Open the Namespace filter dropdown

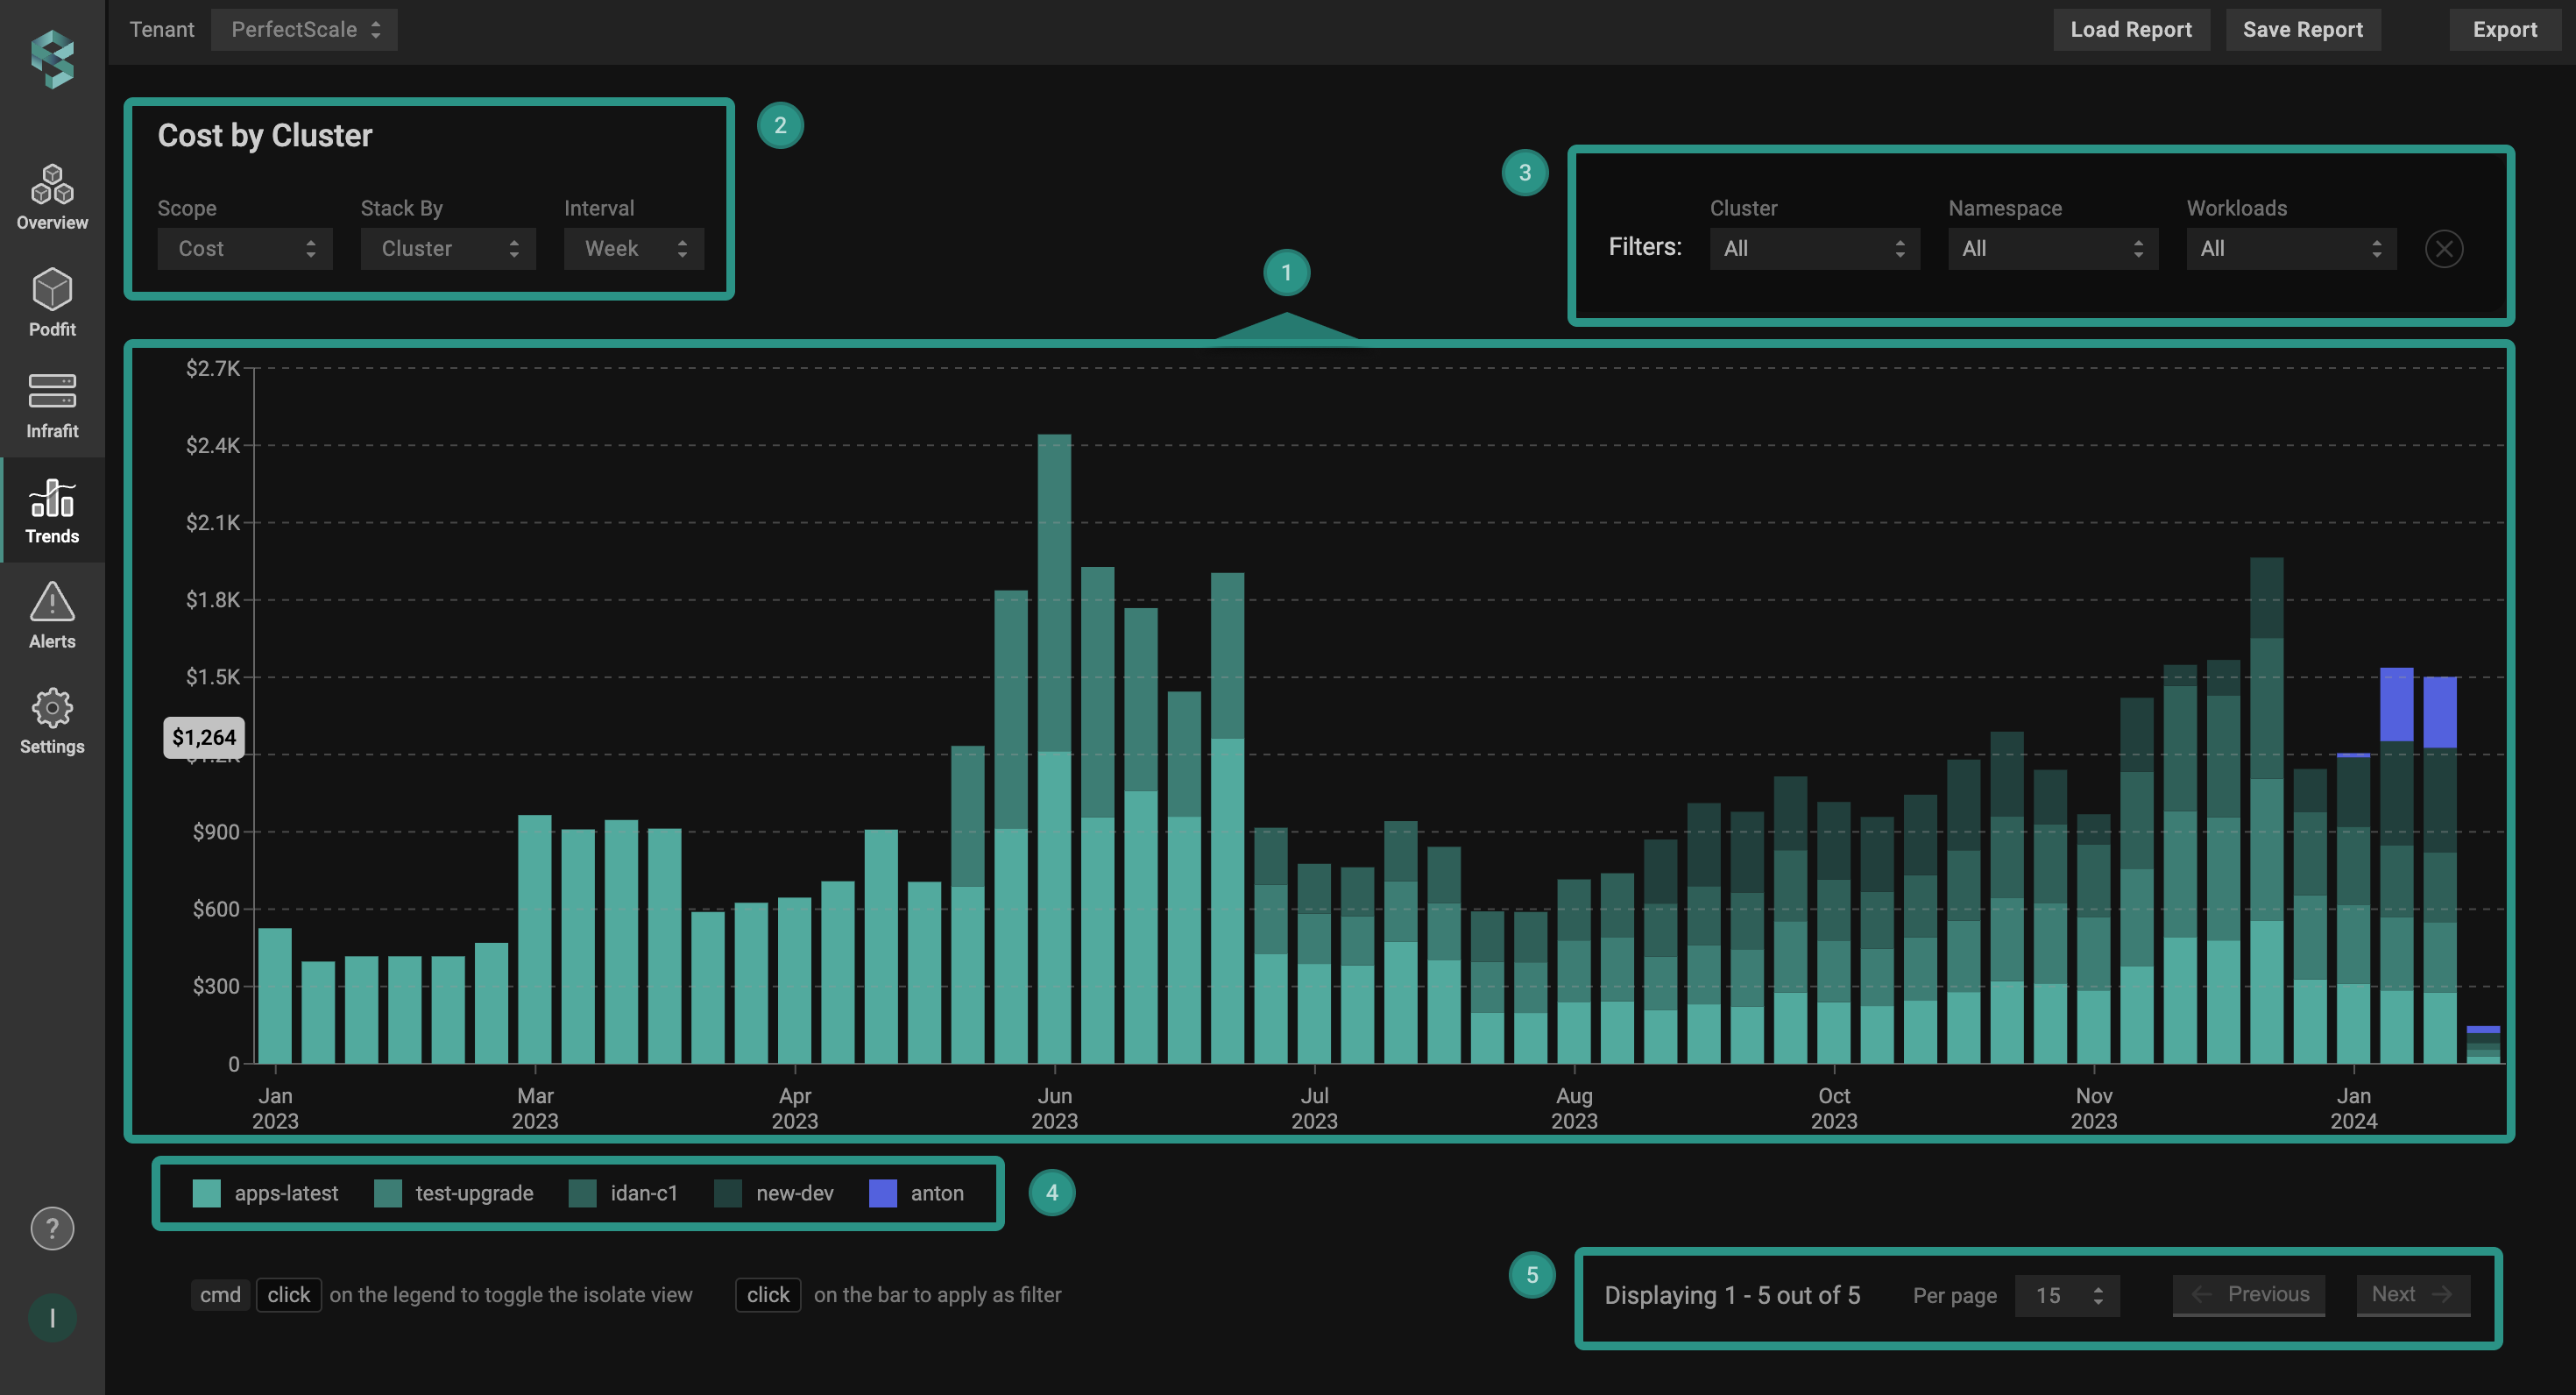click(2052, 249)
